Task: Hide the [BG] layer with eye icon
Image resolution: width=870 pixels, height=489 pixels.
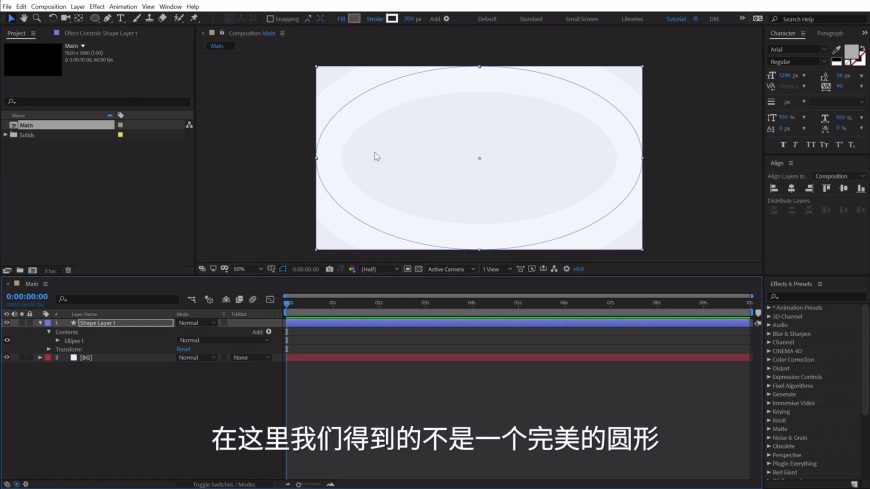Action: [x=7, y=357]
